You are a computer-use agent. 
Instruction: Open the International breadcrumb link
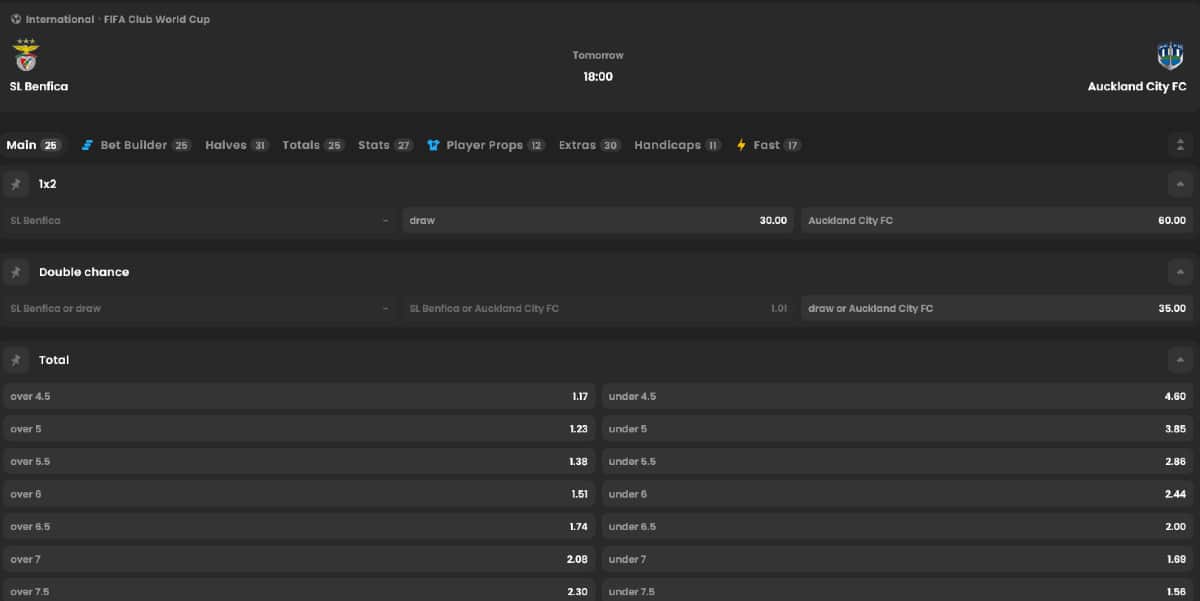pos(60,19)
